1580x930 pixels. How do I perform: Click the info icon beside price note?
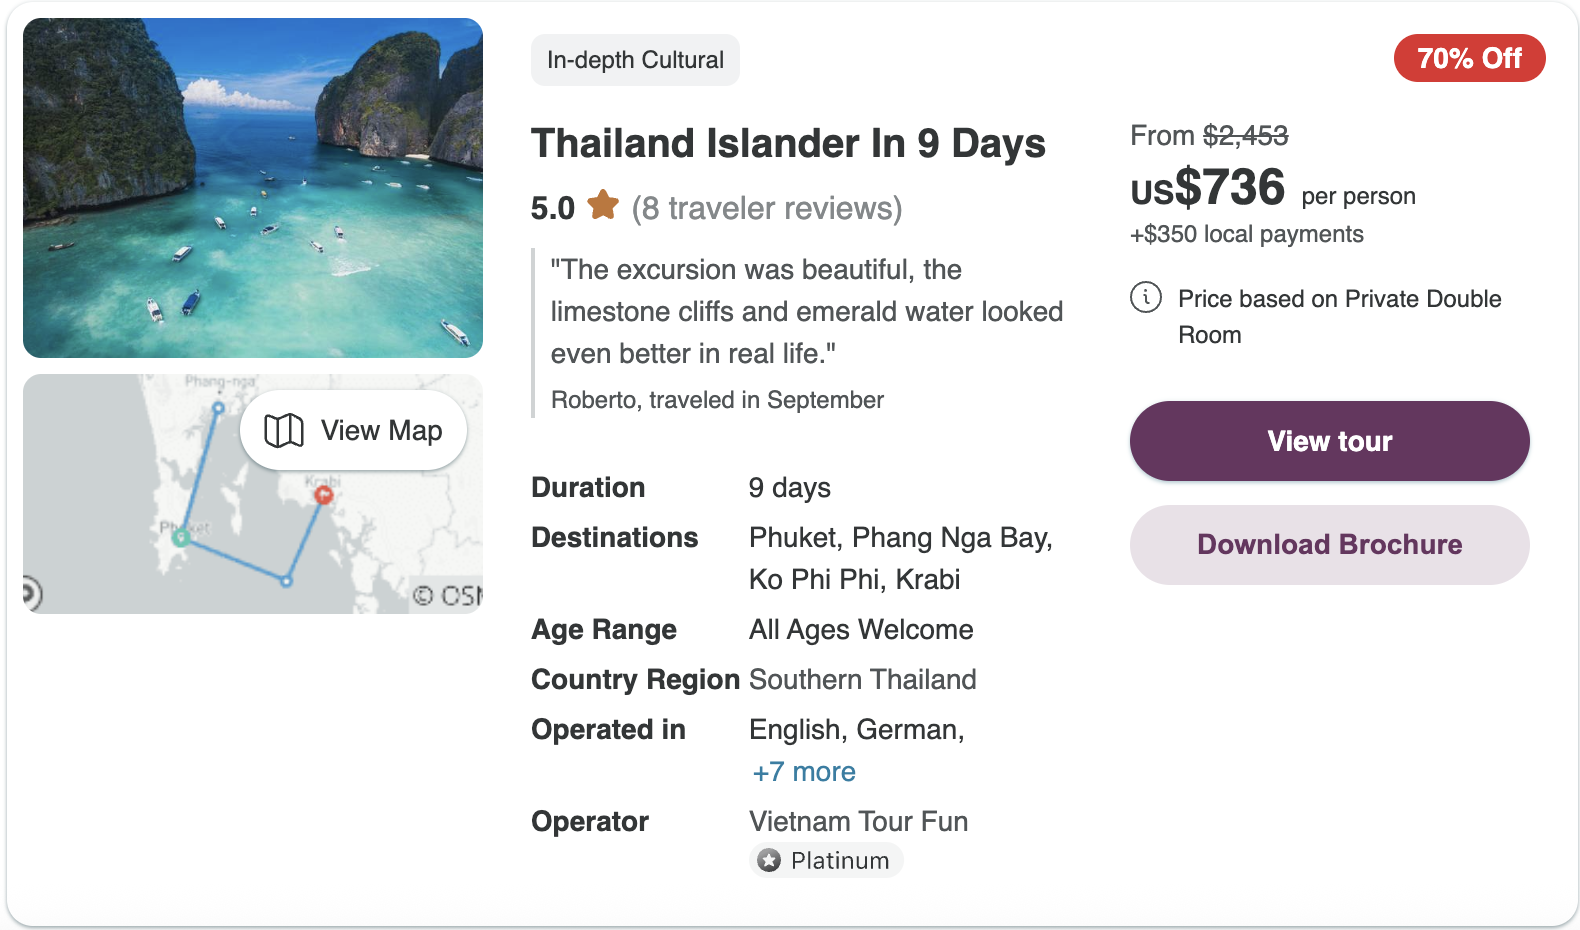(x=1146, y=297)
